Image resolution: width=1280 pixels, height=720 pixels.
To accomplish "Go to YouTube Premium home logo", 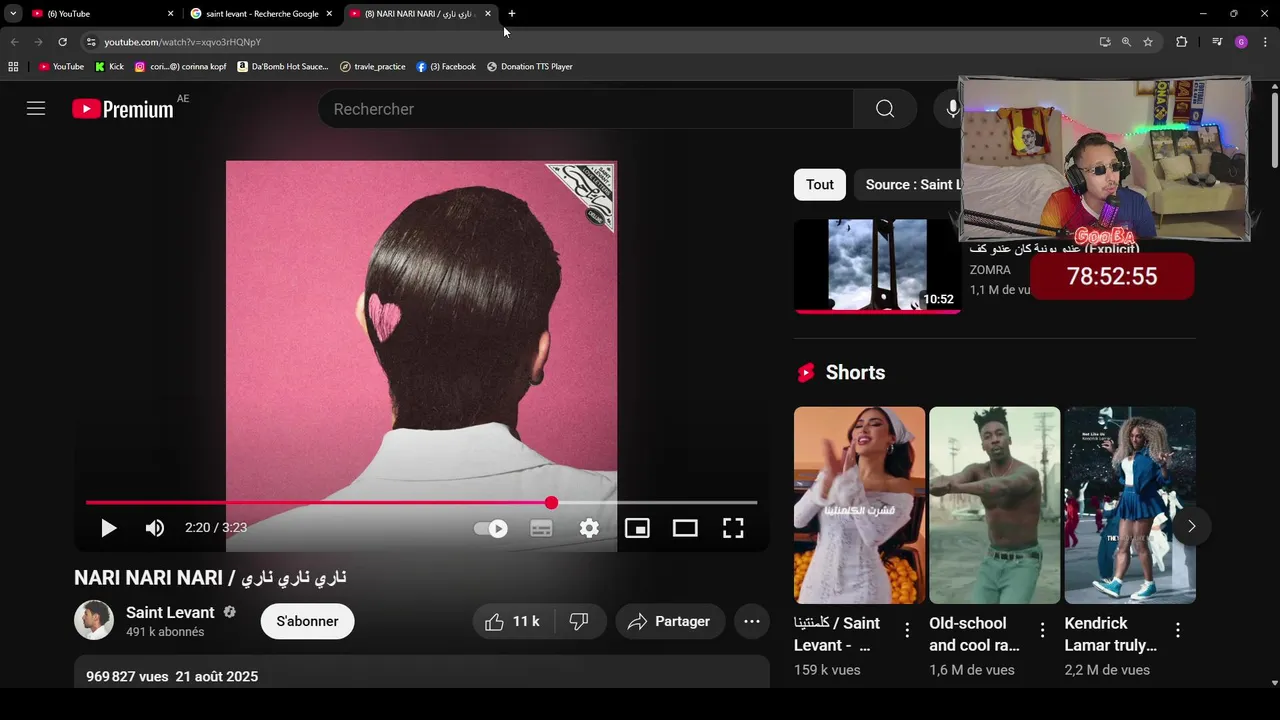I will pos(123,109).
